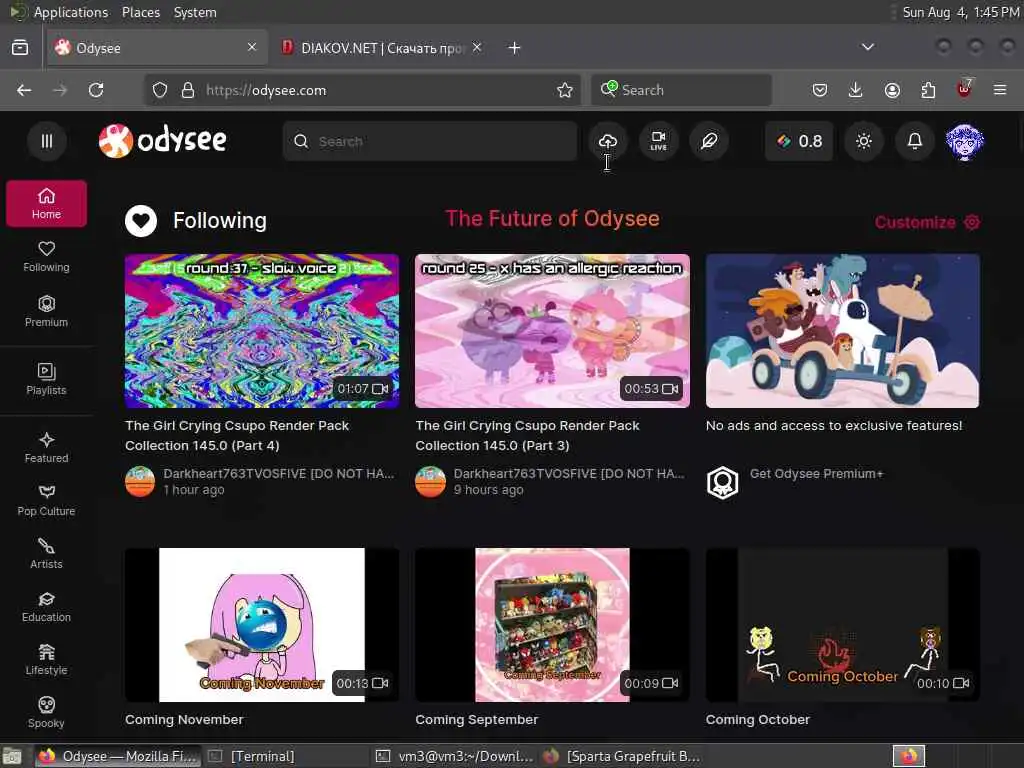Viewport: 1024px width, 768px height.
Task: Close the Odysee tab
Action: 251,47
